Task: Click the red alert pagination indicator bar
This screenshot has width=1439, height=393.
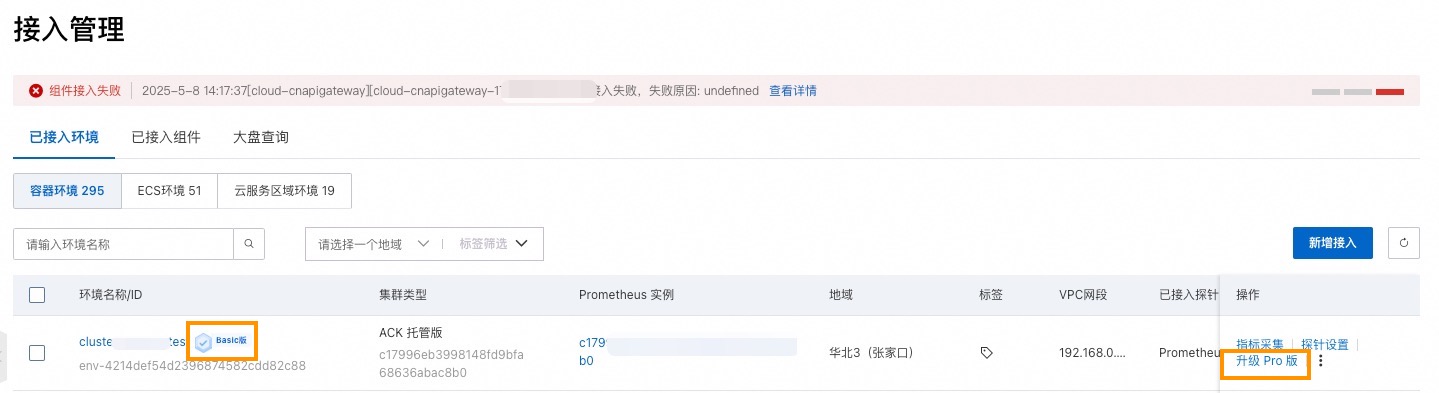Action: 1390,92
